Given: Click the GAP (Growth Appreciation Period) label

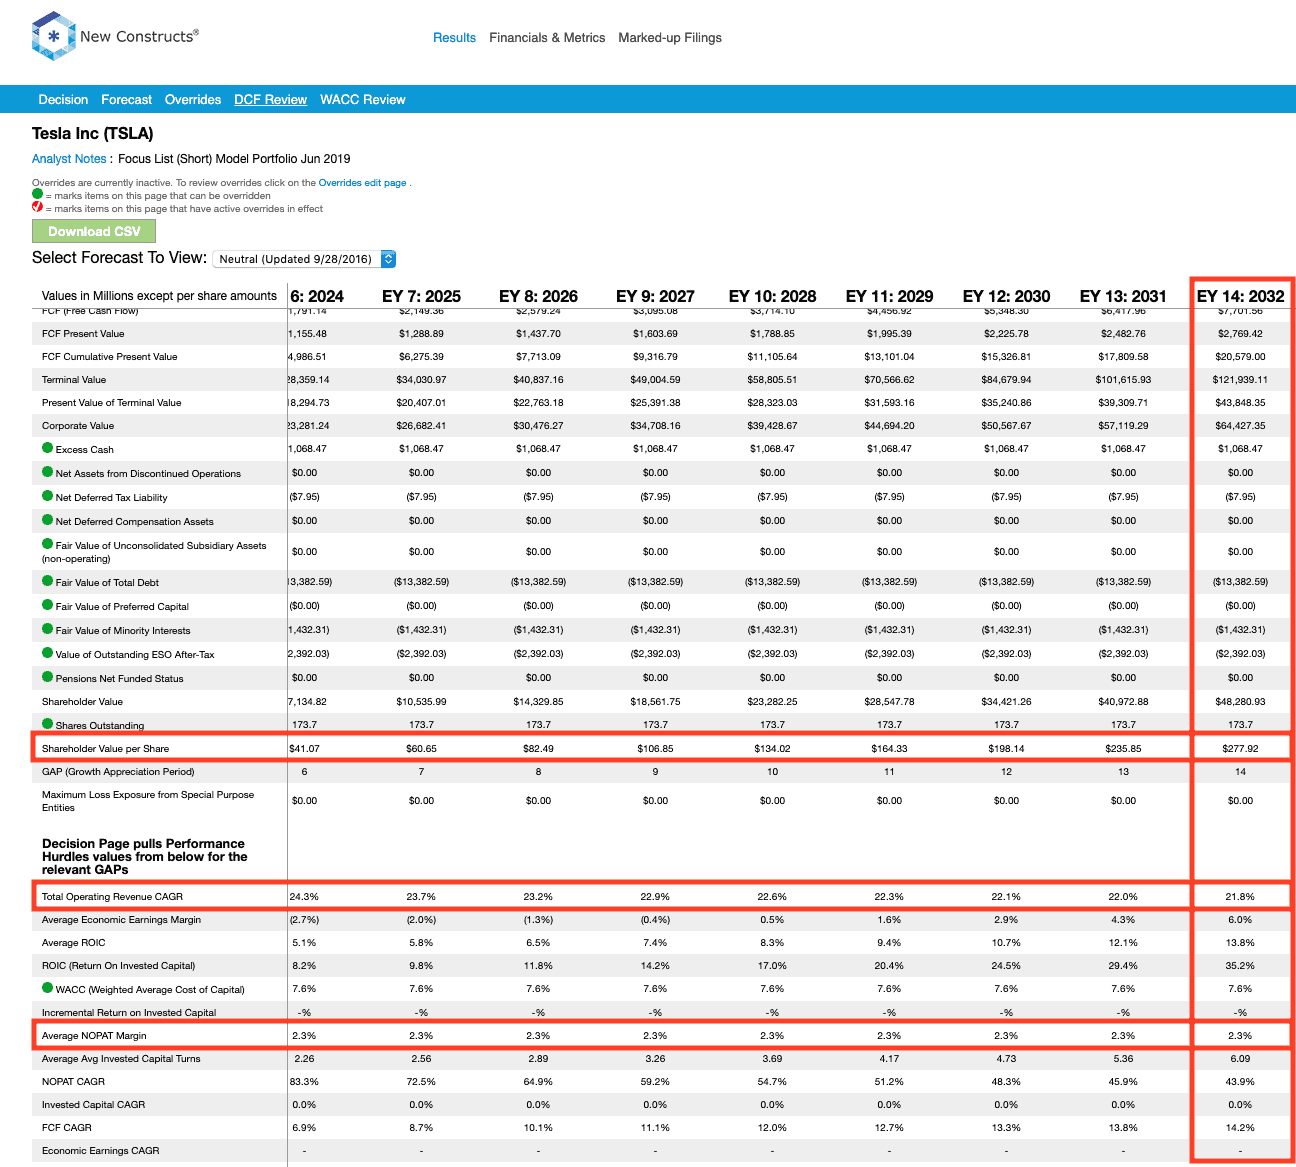Looking at the screenshot, I should 118,771.
